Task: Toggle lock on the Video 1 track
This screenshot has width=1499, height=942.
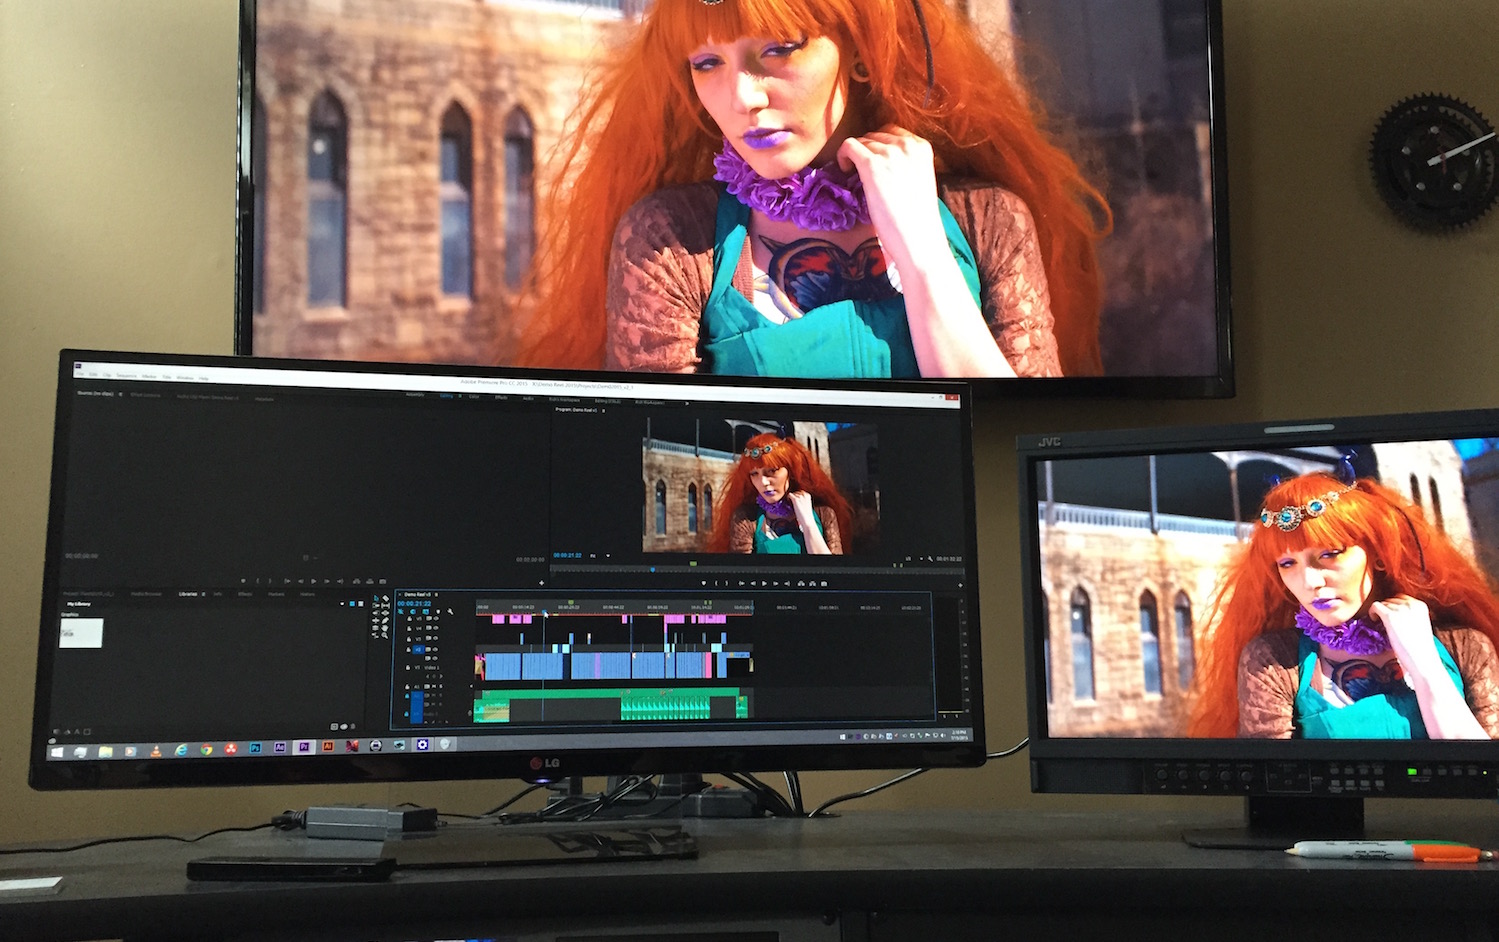Action: (x=408, y=667)
